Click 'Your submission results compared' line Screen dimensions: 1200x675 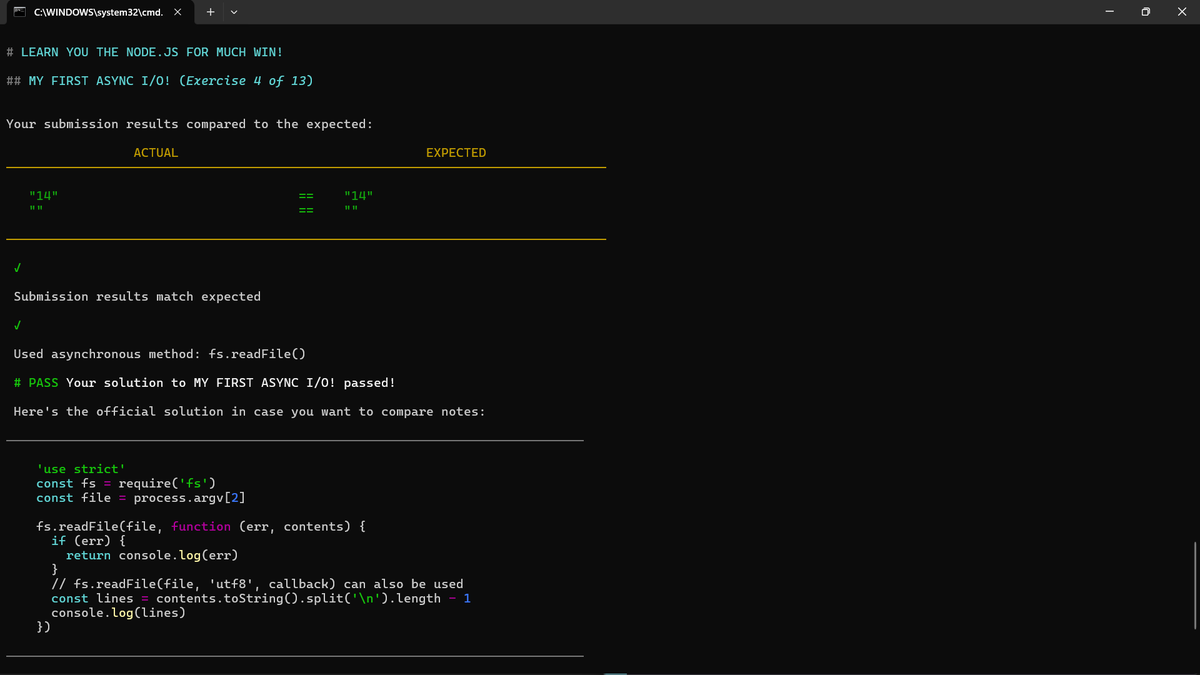click(190, 124)
